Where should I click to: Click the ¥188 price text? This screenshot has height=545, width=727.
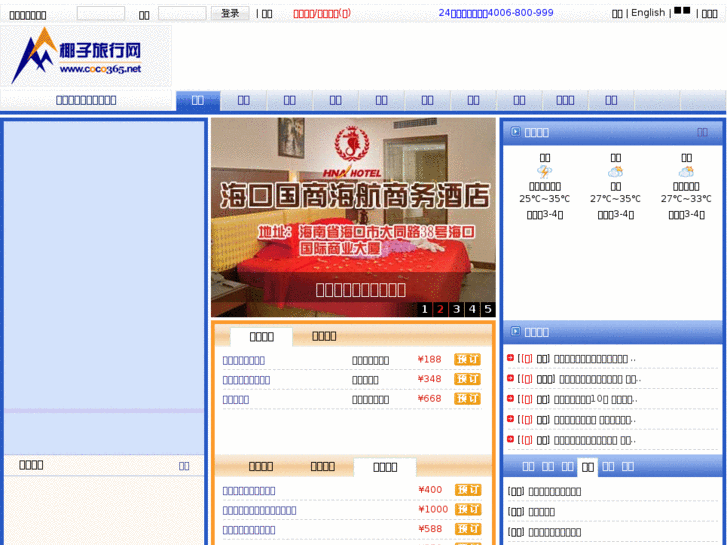(429, 359)
